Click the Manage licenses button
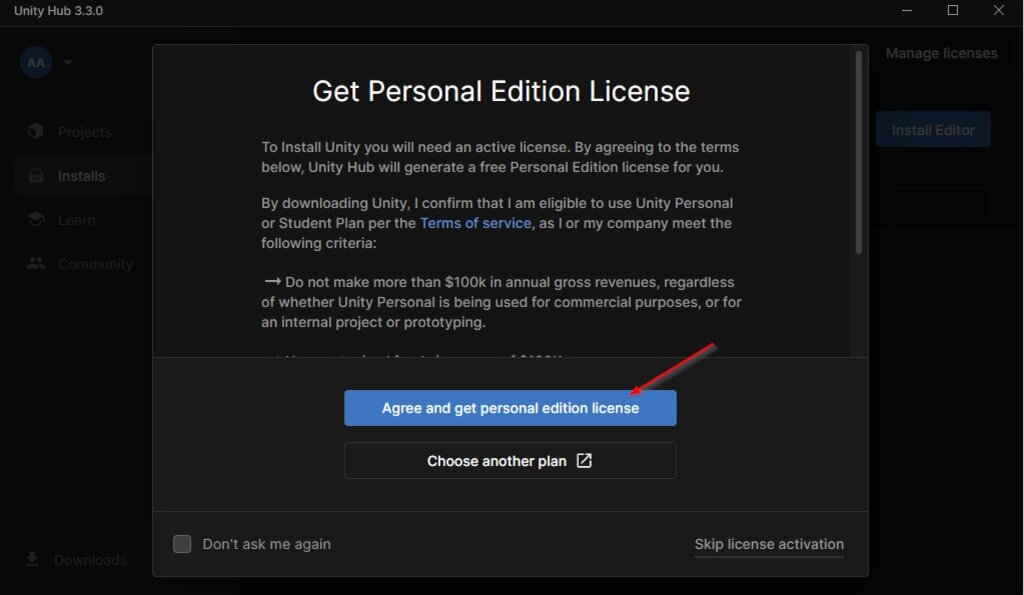1024x595 pixels. click(941, 53)
